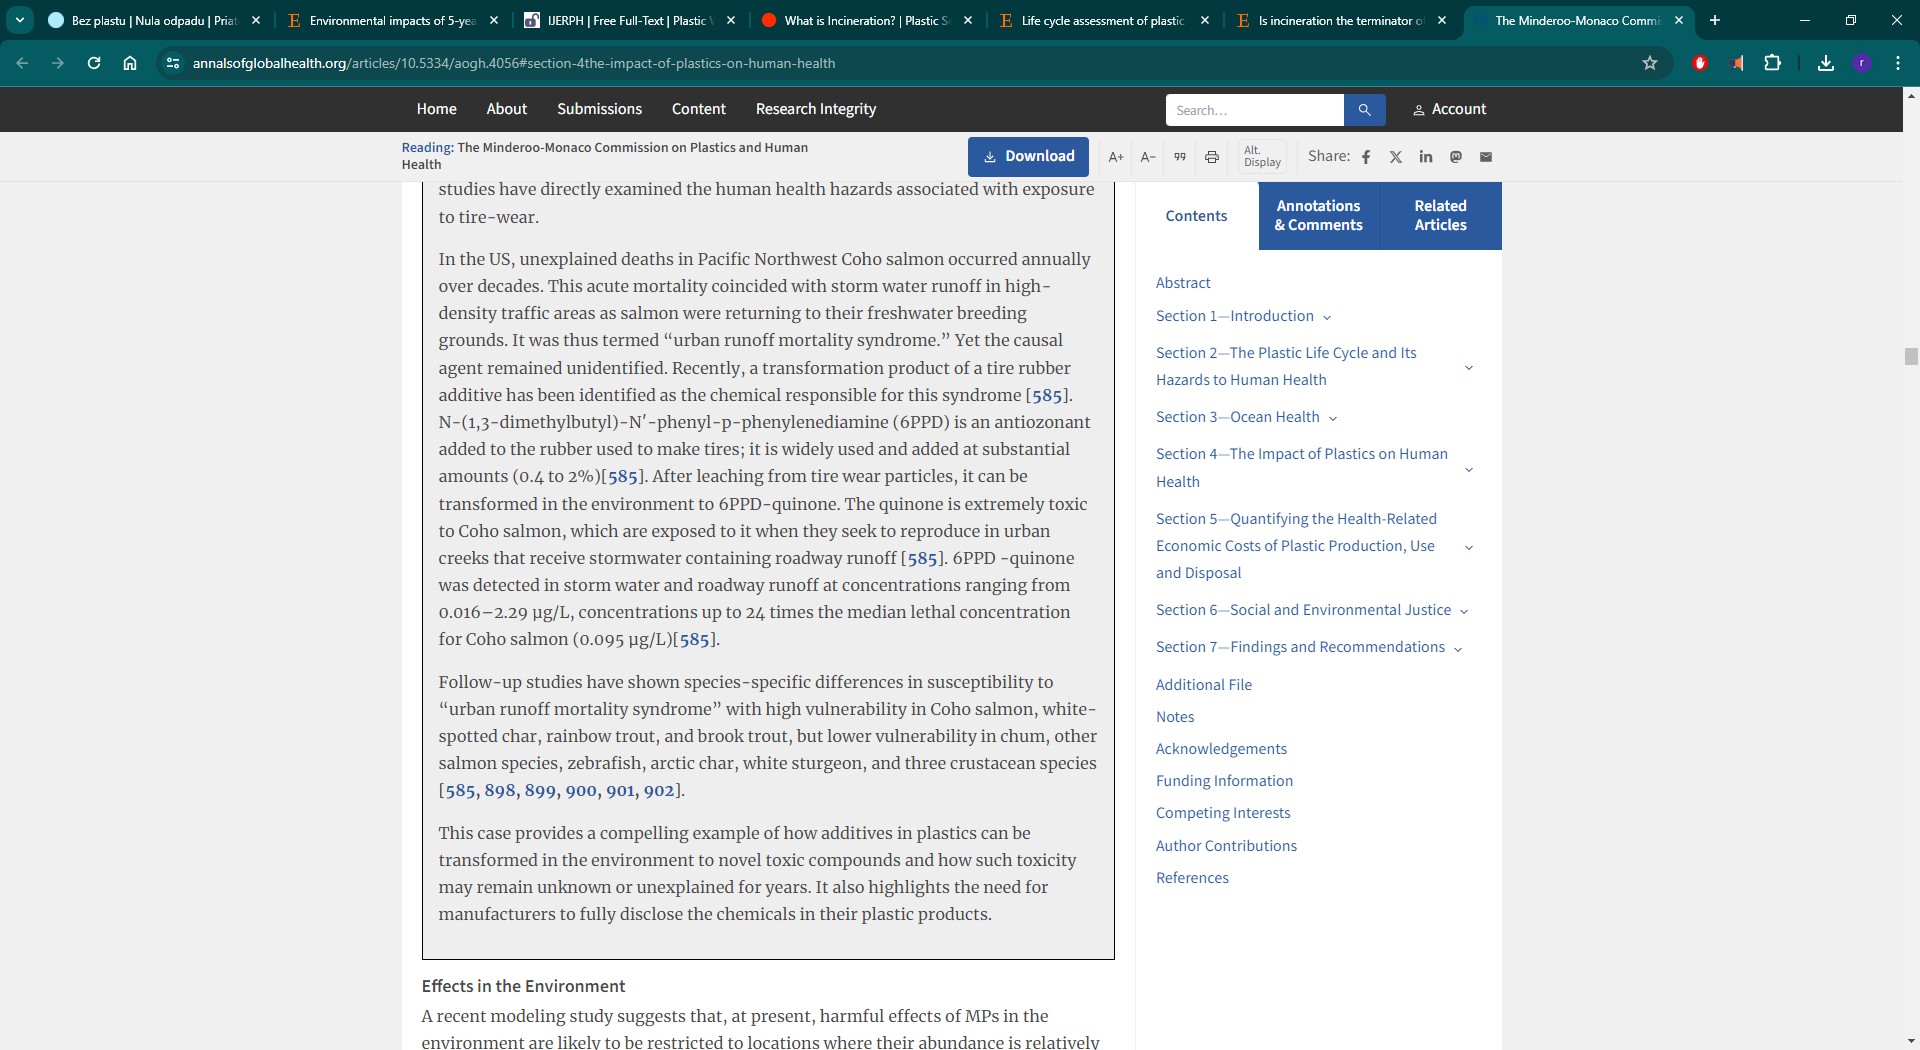
Task: Close the 'Bez plastu' tab
Action: pos(256,20)
